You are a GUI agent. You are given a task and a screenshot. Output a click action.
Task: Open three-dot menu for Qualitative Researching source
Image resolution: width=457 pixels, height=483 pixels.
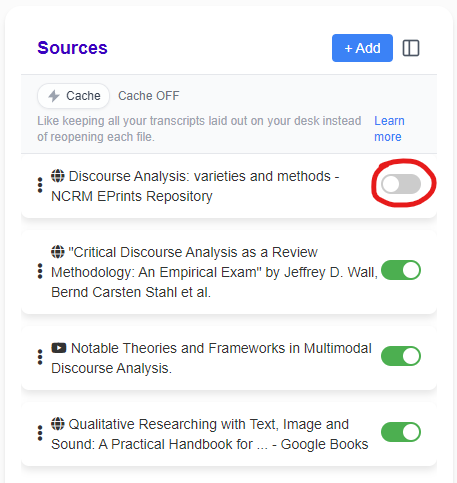(x=40, y=433)
